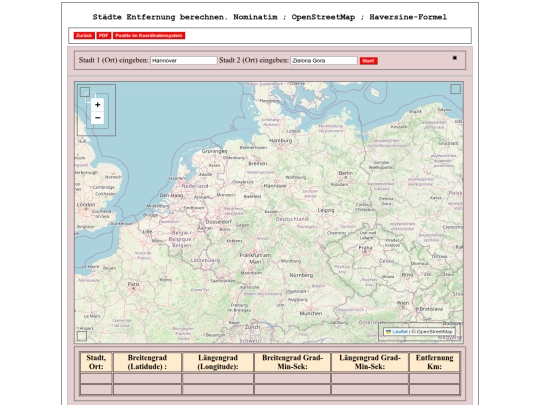Click Bremen label on the map

(258, 163)
